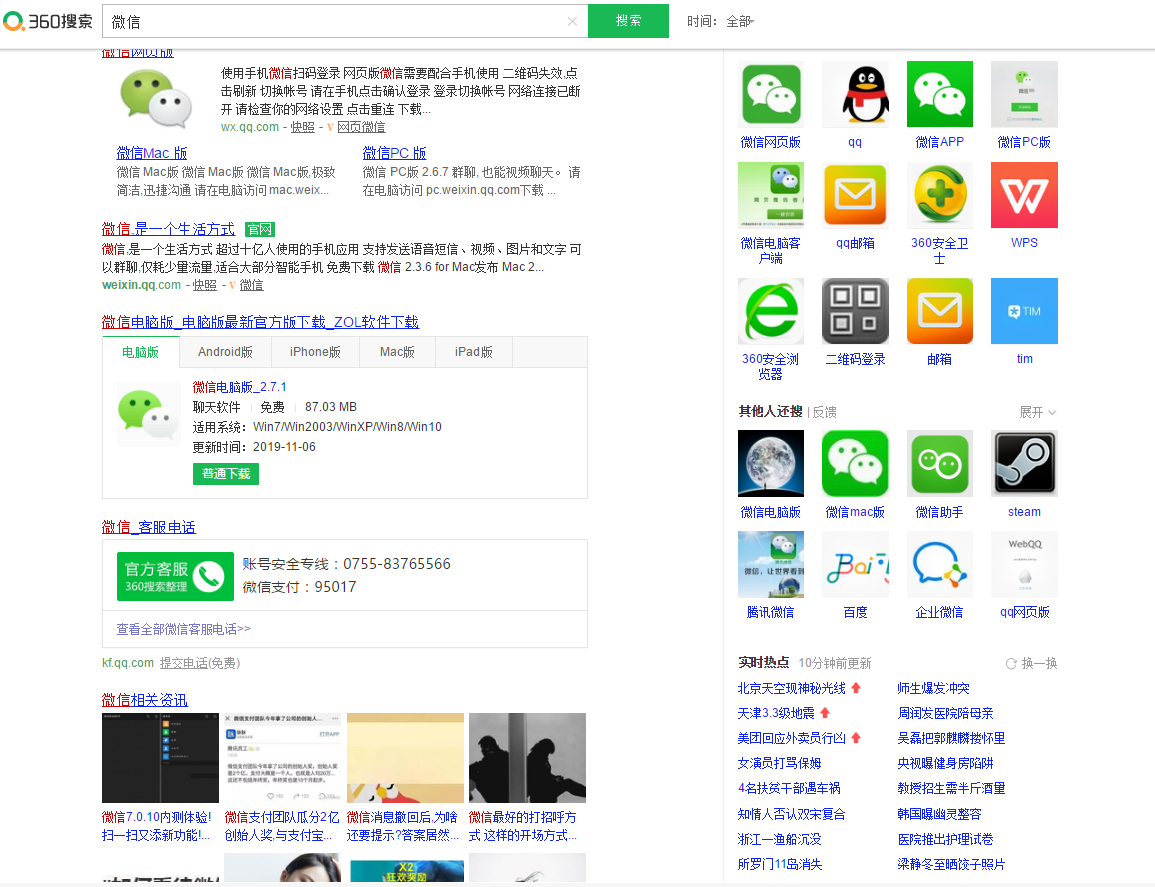The width and height of the screenshot is (1155, 887).
Task: Open the 微信网页版 icon in sidebar
Action: pyautogui.click(x=770, y=94)
